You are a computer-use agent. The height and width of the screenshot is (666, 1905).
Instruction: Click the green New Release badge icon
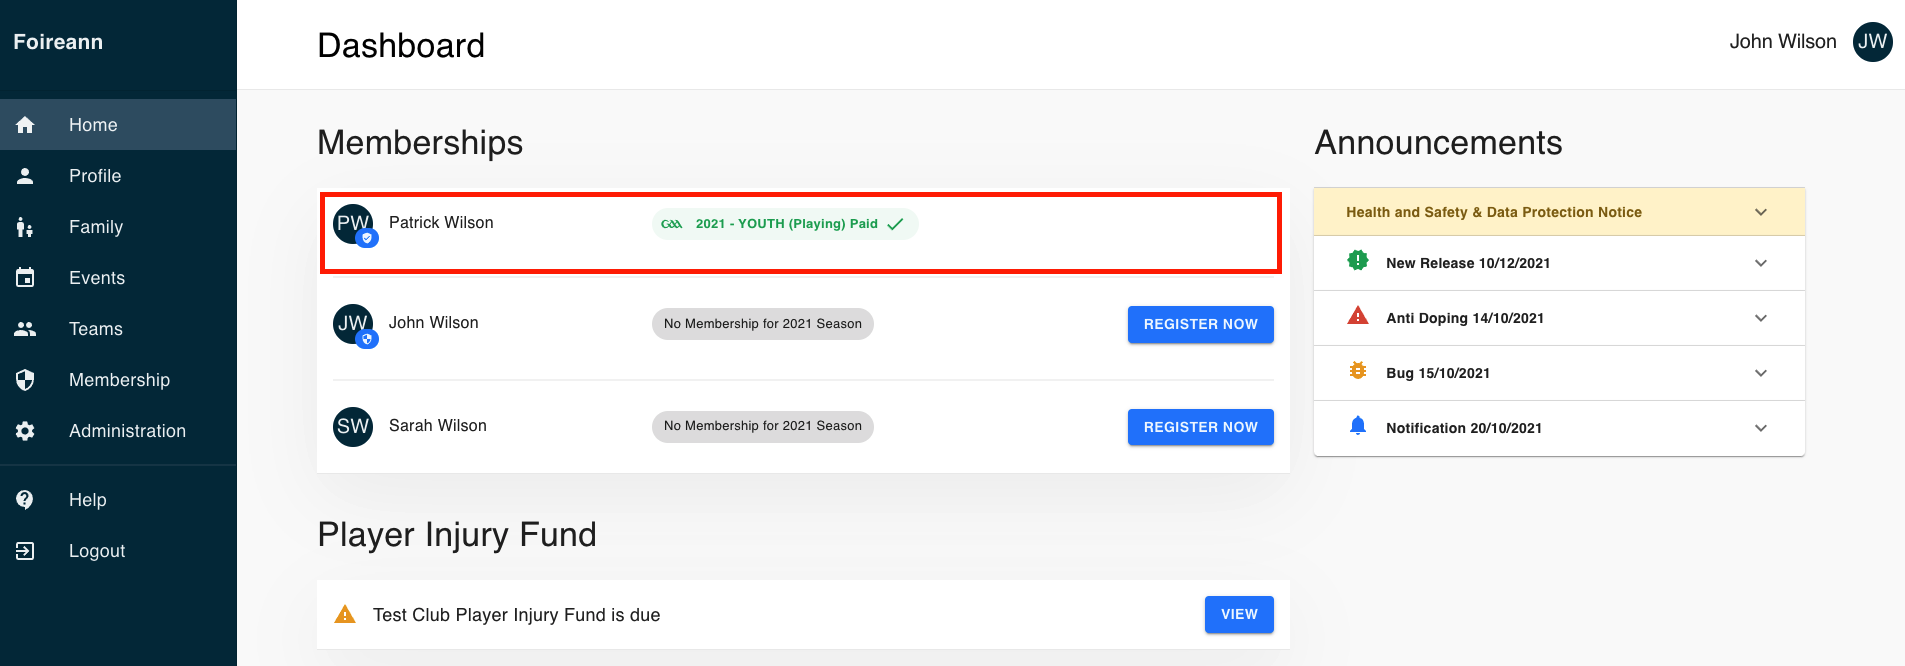(x=1358, y=261)
